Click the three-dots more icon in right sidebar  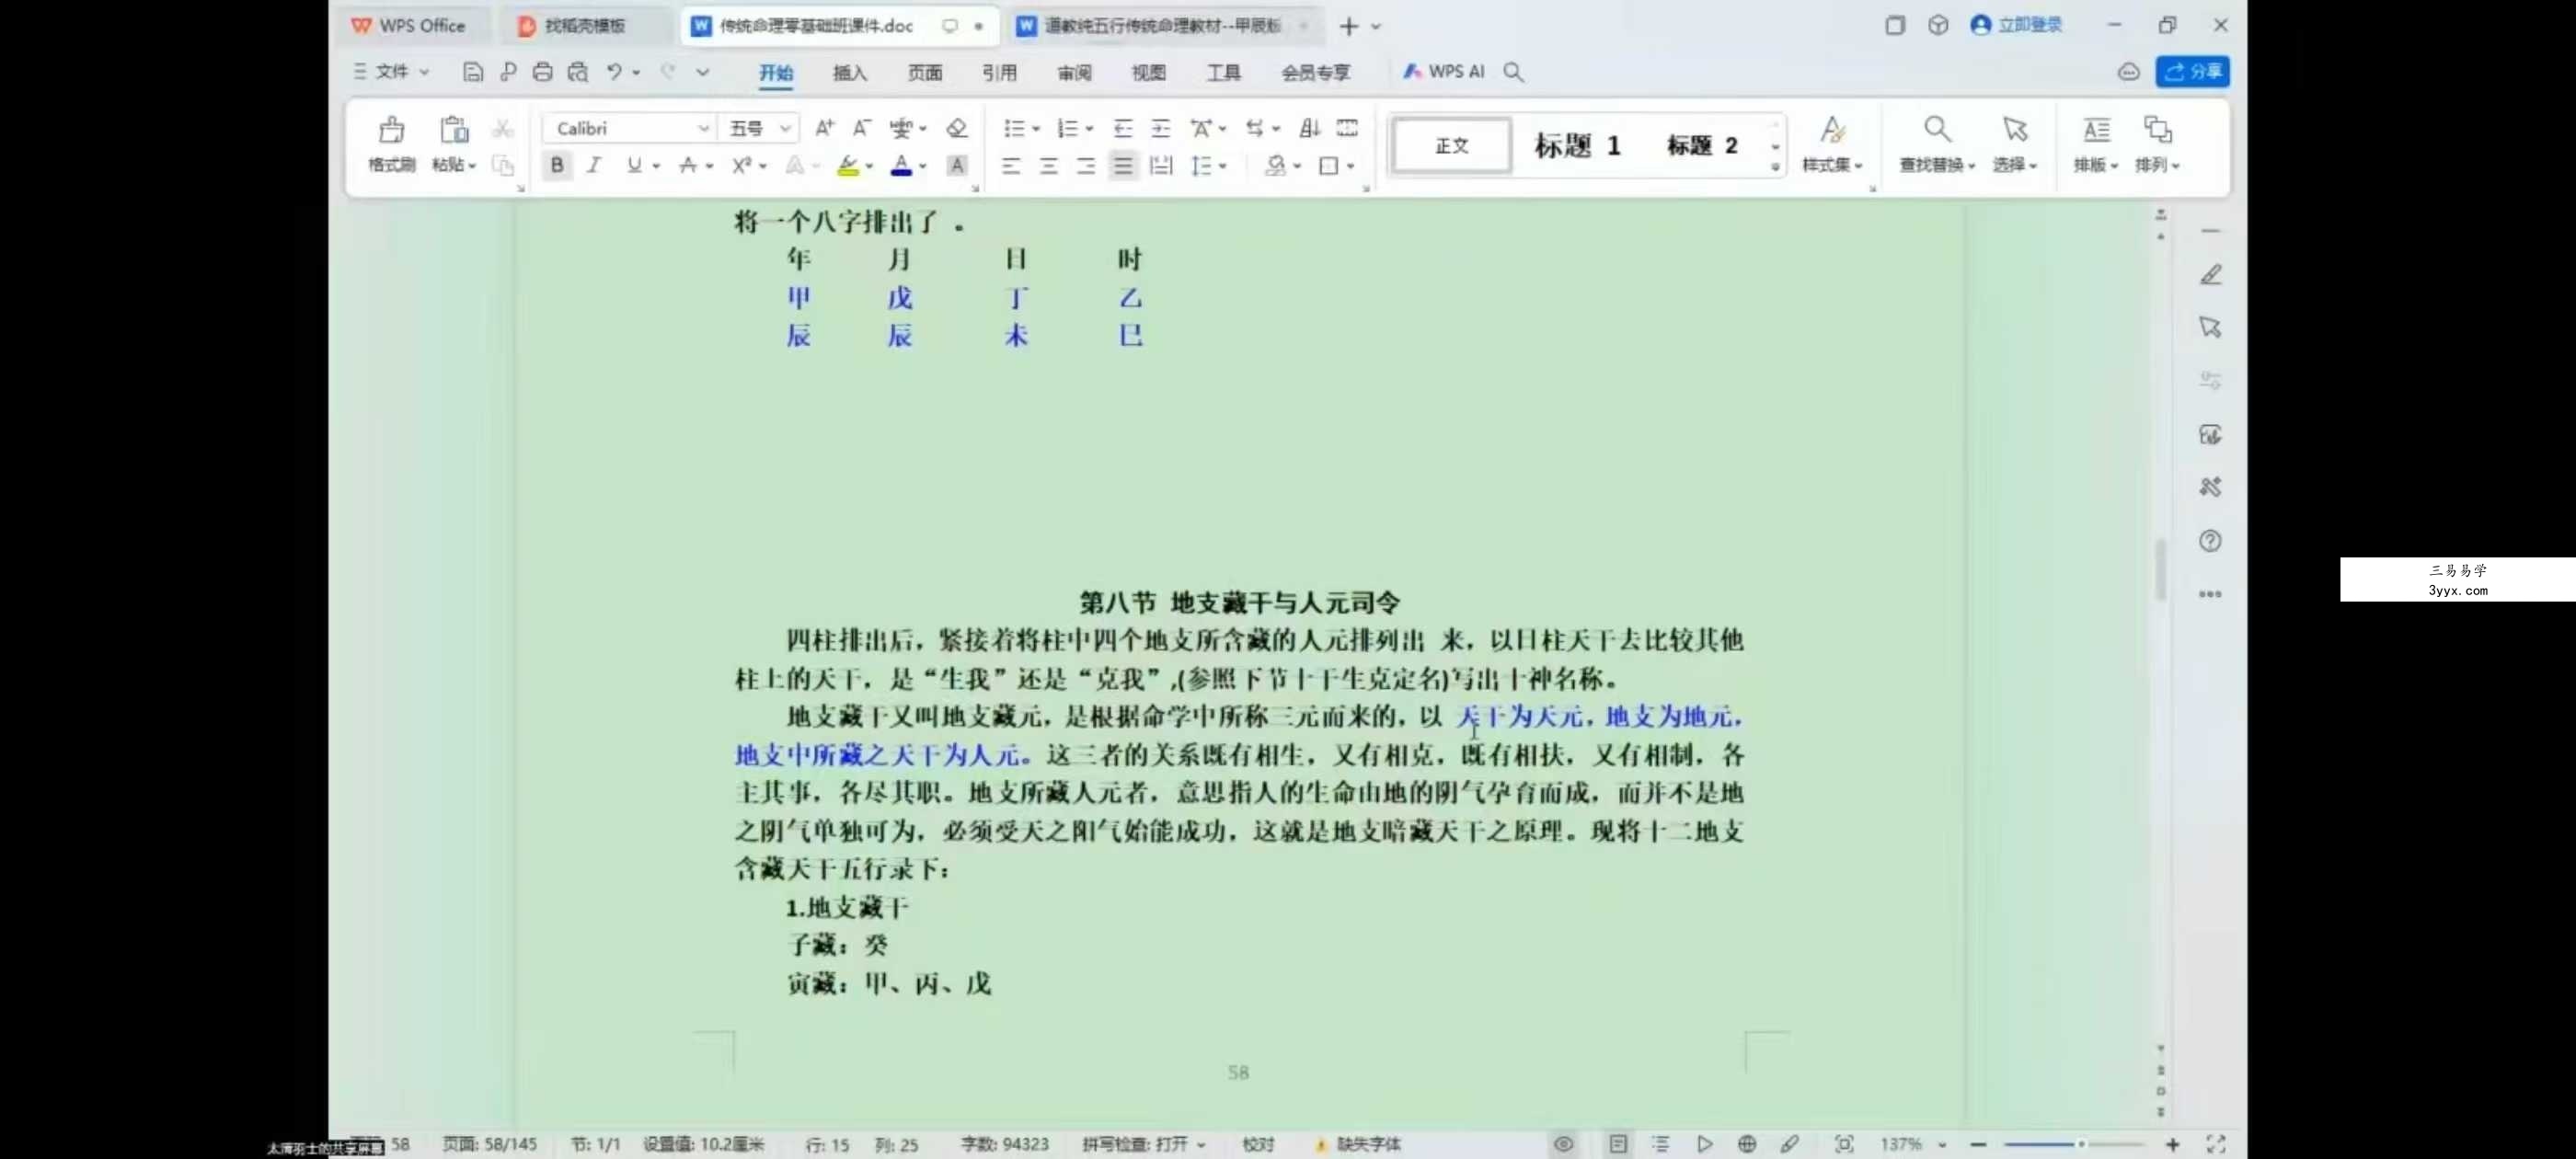click(2210, 594)
